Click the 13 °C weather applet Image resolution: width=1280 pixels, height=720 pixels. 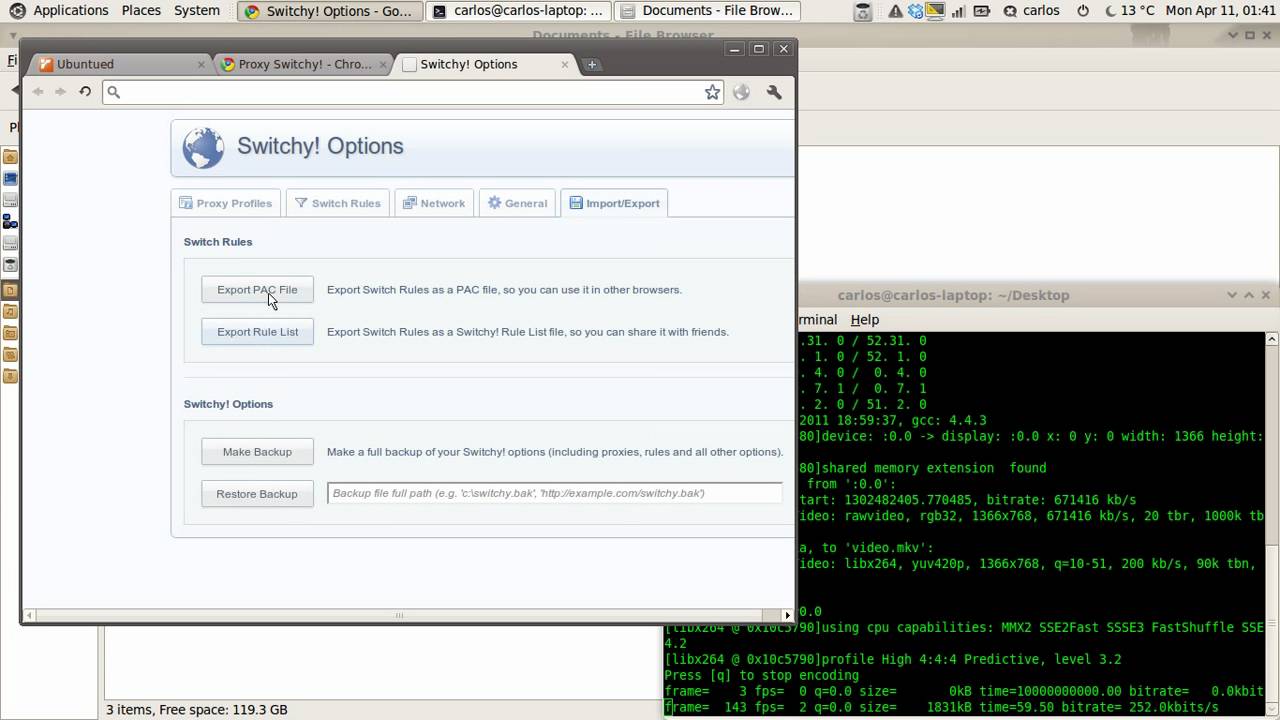pyautogui.click(x=1130, y=11)
